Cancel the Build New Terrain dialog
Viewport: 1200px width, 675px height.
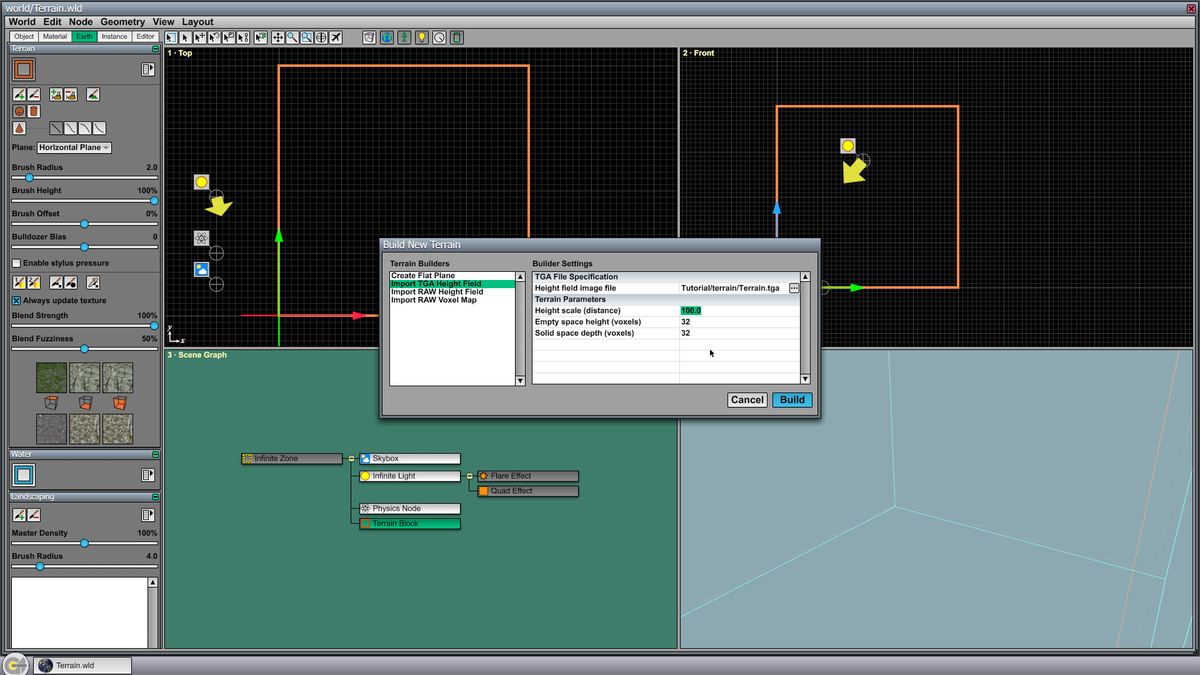pos(747,399)
